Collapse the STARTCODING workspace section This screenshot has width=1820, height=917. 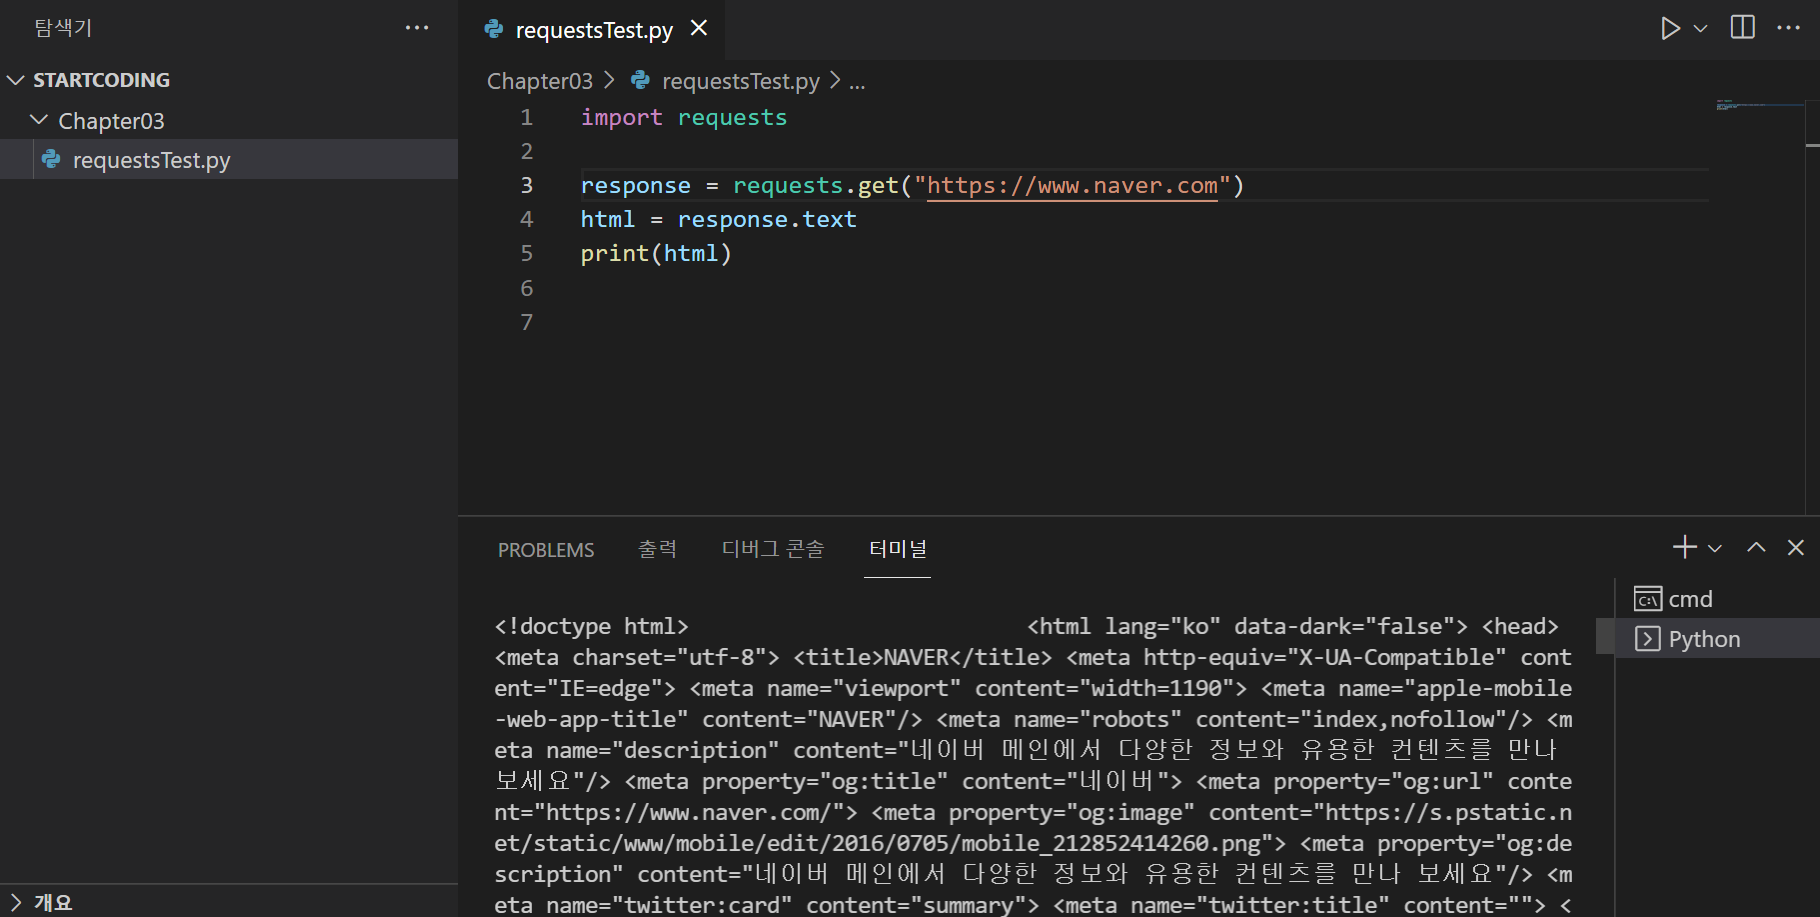tap(15, 80)
